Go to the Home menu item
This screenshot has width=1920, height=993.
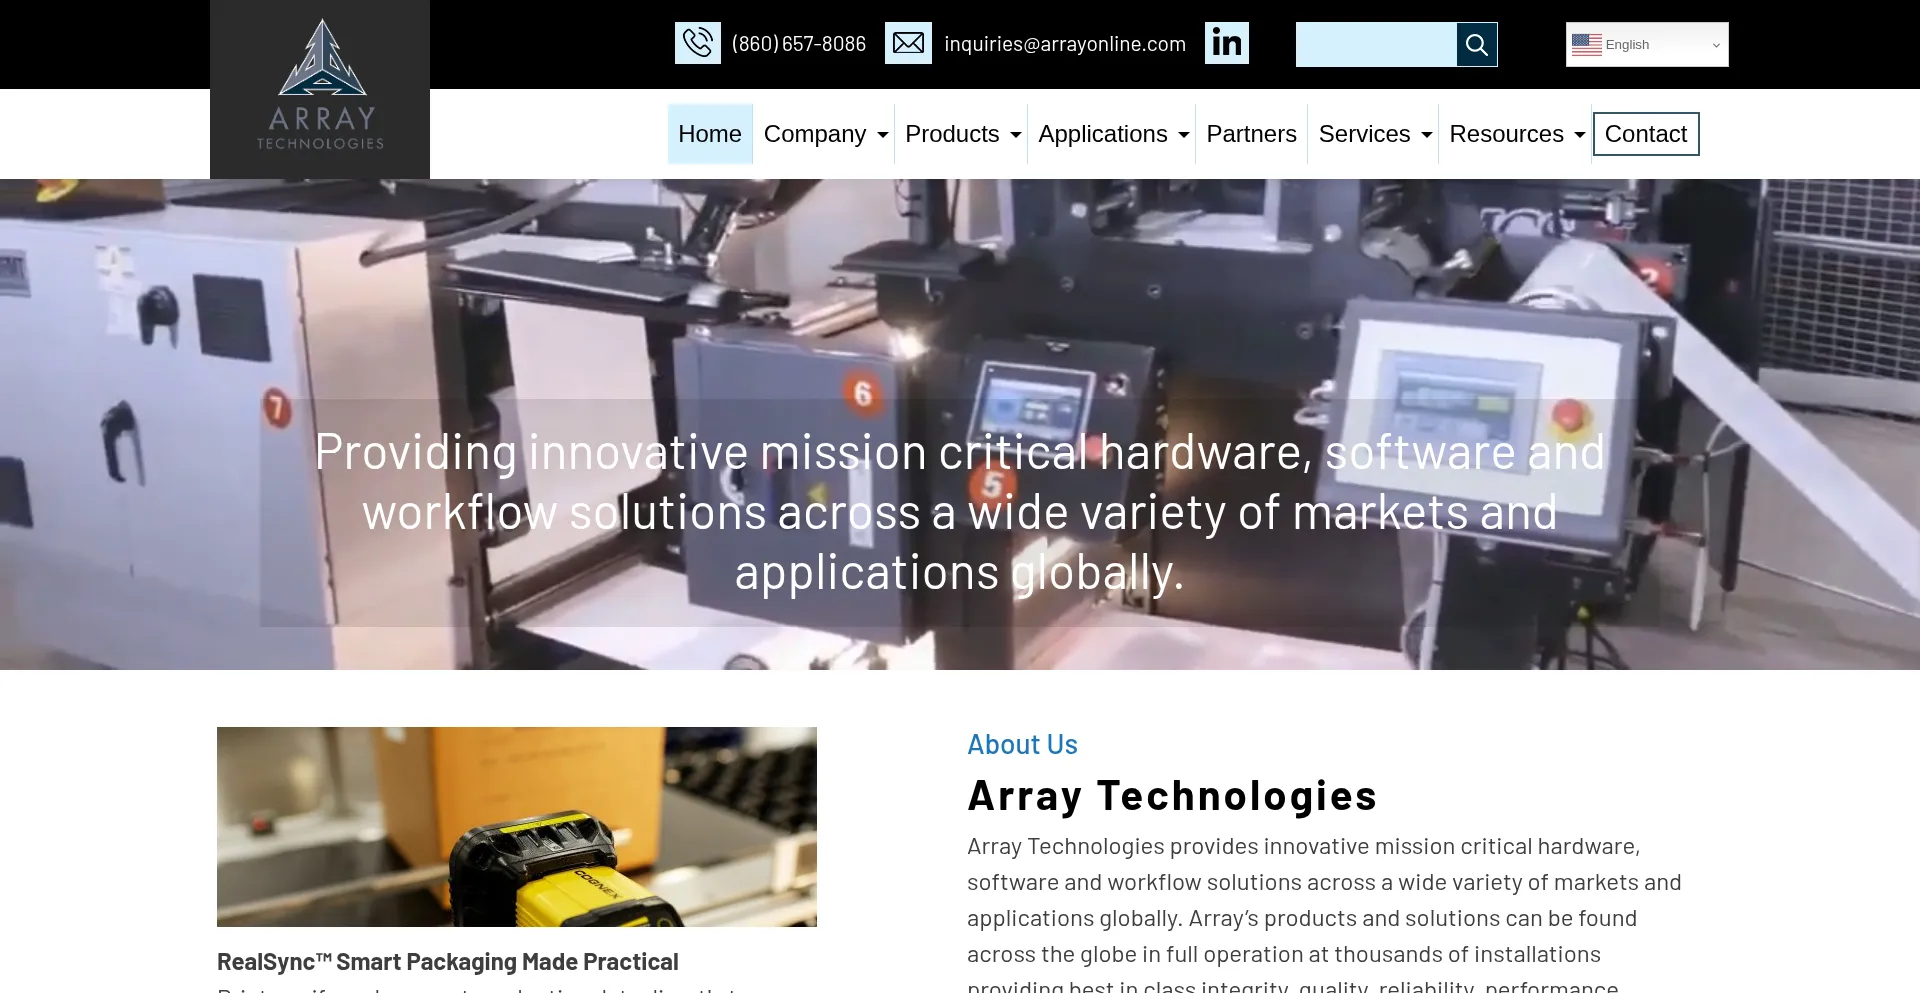coord(710,134)
